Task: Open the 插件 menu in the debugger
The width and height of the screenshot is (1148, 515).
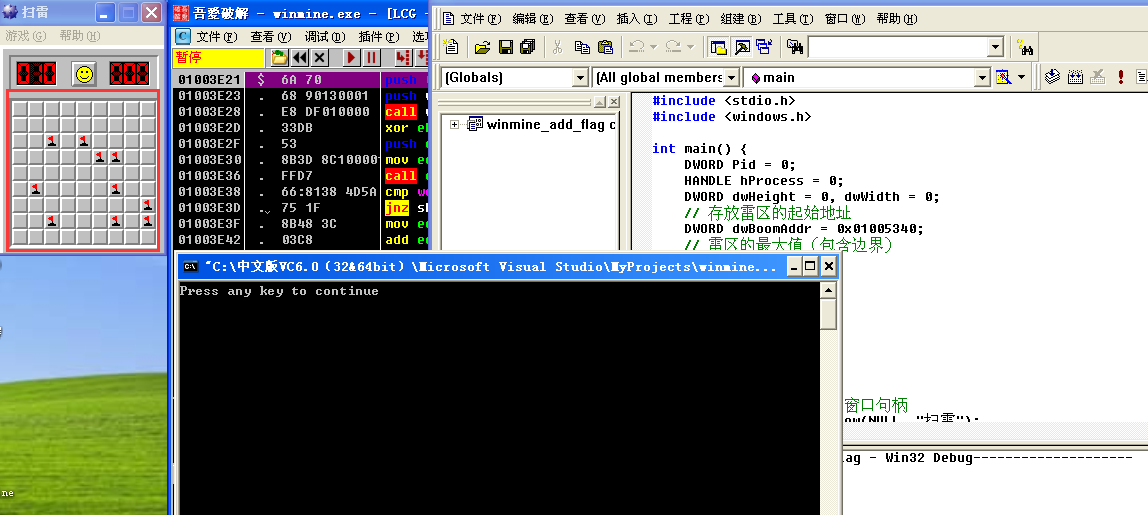Action: pos(379,36)
